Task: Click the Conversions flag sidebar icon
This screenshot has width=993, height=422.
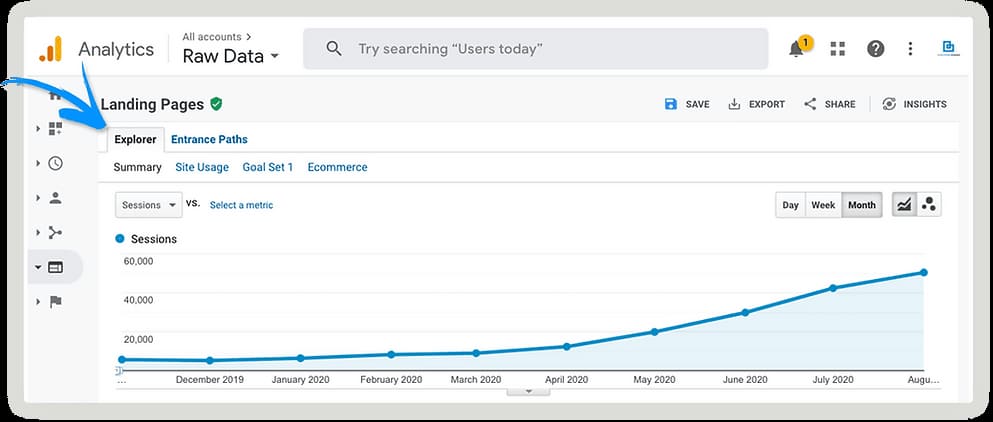Action: click(x=55, y=301)
